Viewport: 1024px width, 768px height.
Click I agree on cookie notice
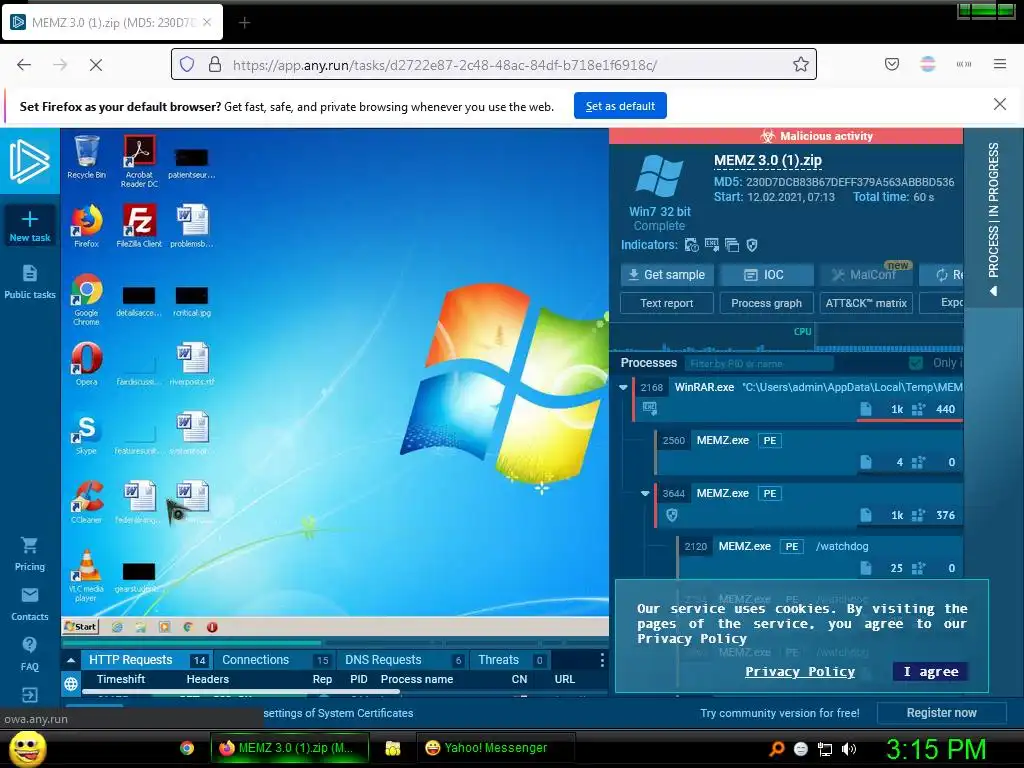tap(931, 671)
